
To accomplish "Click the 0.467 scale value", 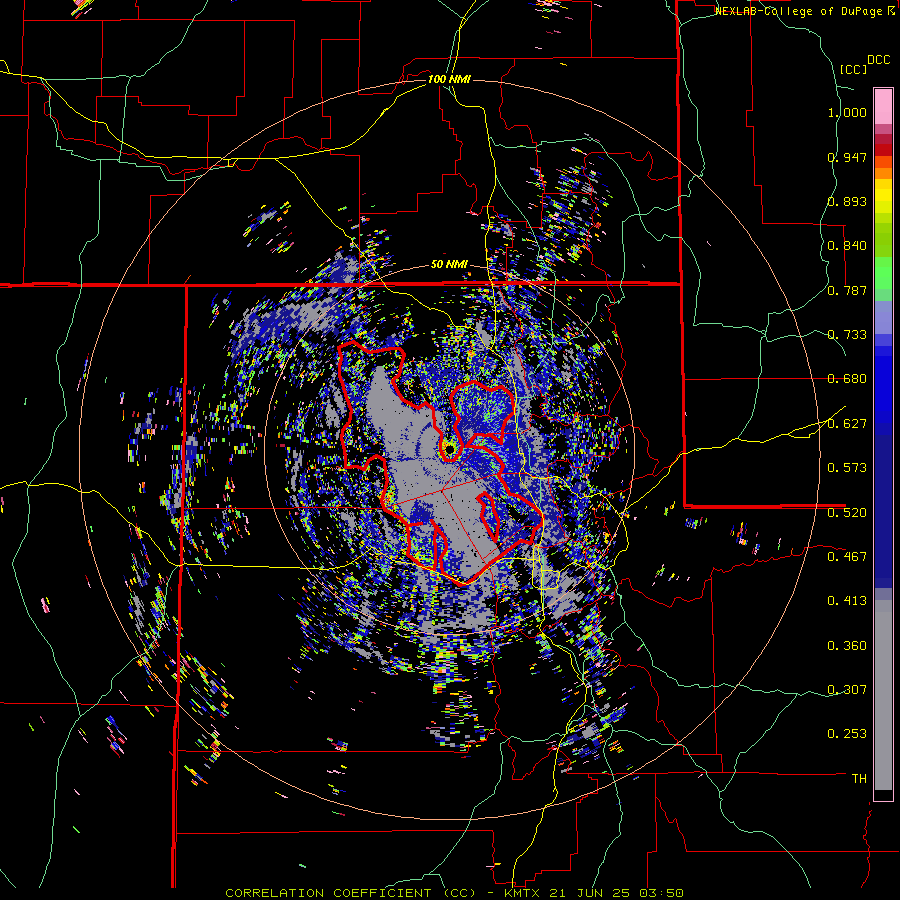I will tap(847, 557).
